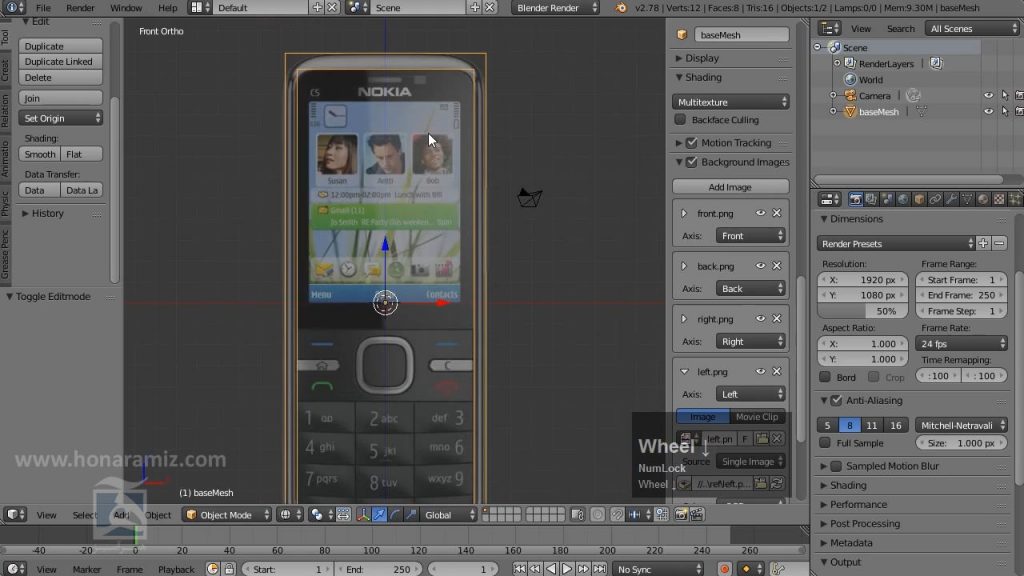Open the 24 fps frame rate dropdown

click(961, 344)
